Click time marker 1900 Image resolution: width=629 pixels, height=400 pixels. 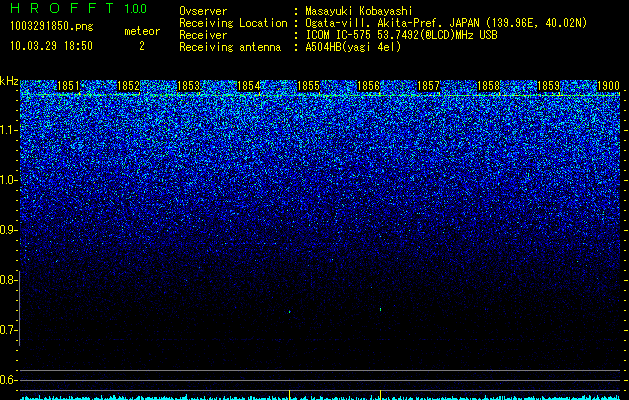click(x=609, y=86)
